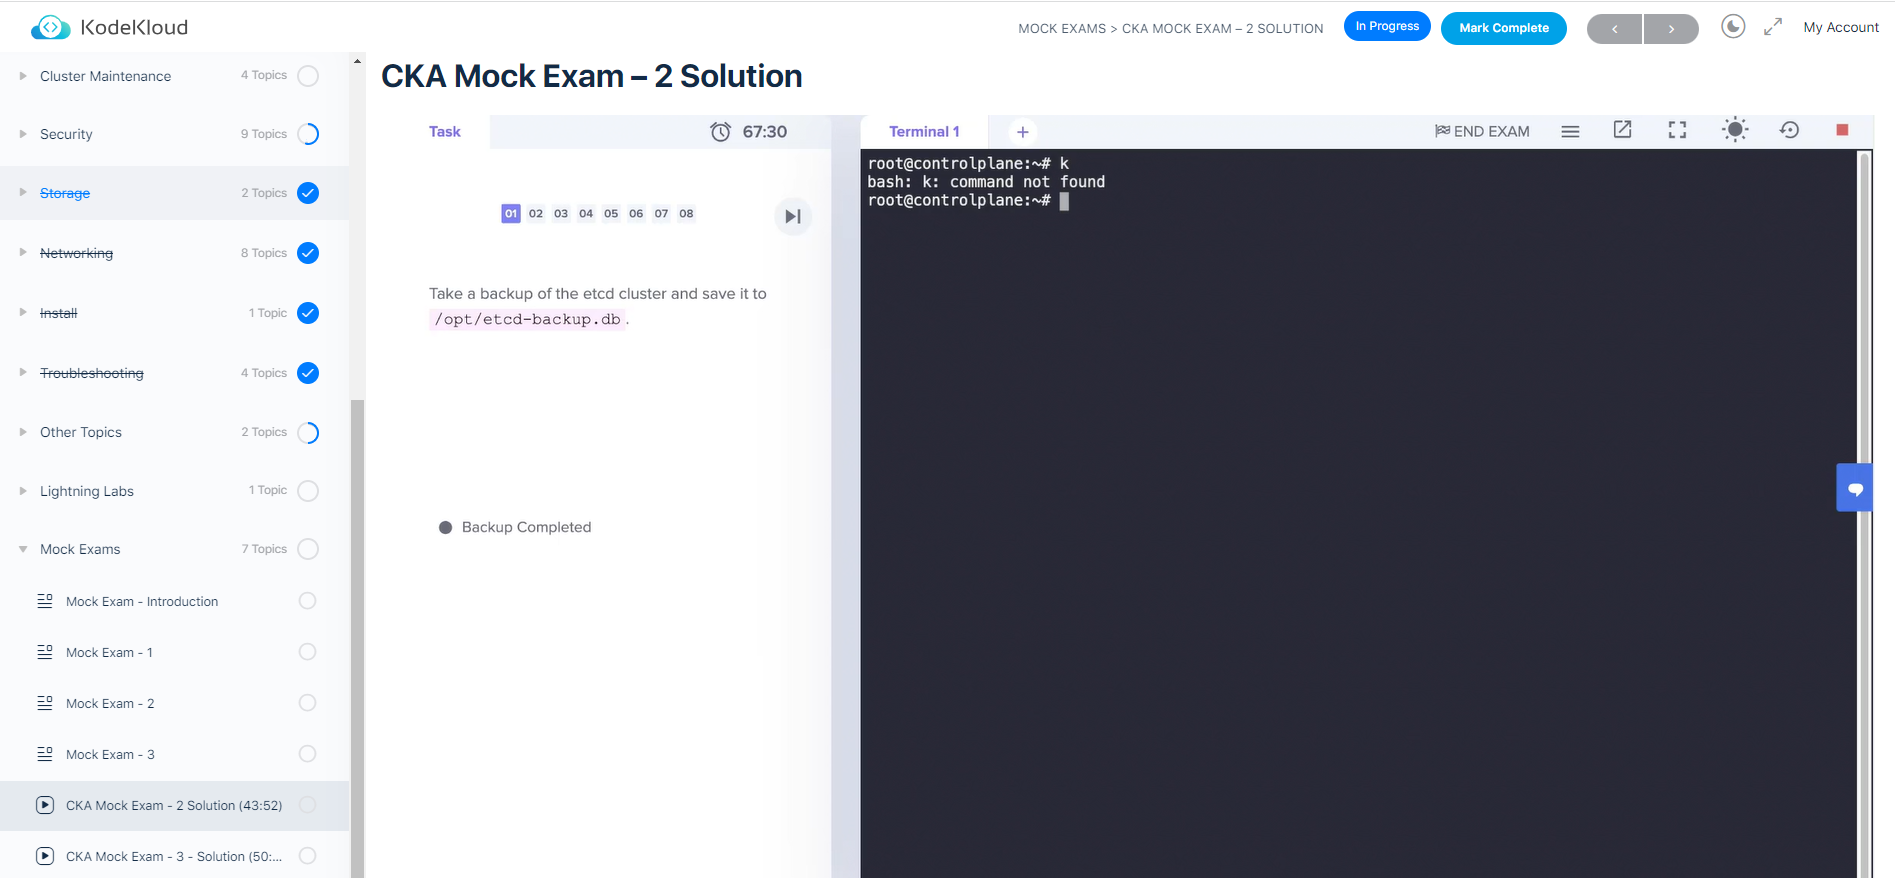Toggle Storage completed checkmark
The height and width of the screenshot is (878, 1895).
point(308,193)
